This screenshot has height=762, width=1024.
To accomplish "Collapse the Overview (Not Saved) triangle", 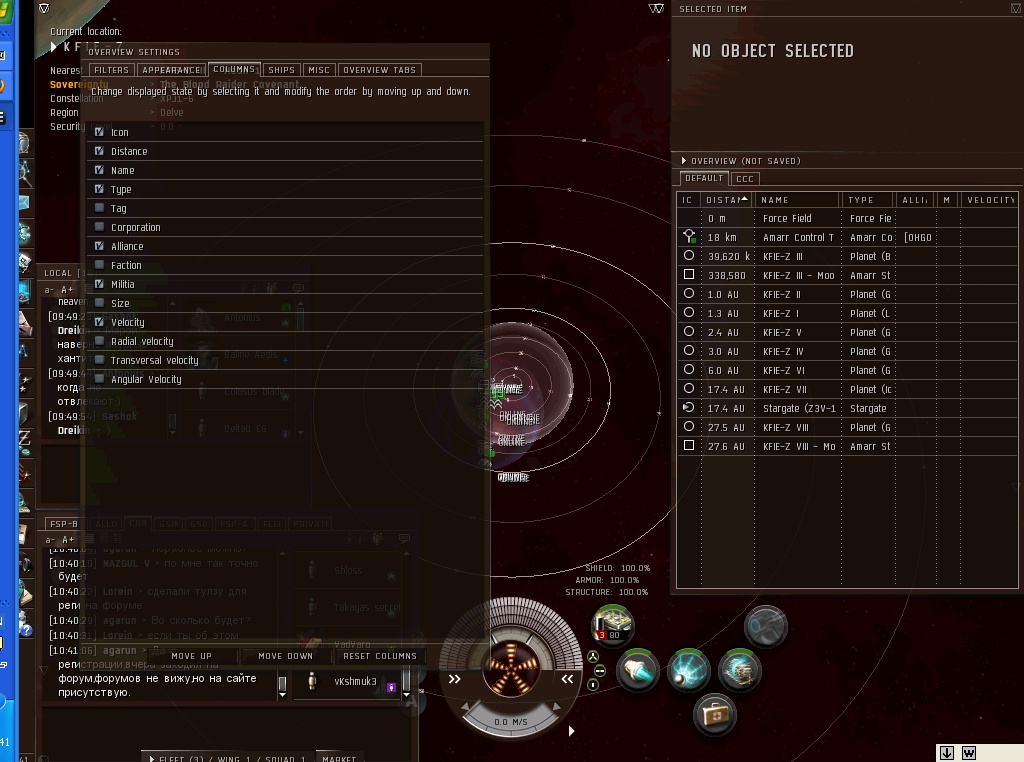I will [684, 161].
